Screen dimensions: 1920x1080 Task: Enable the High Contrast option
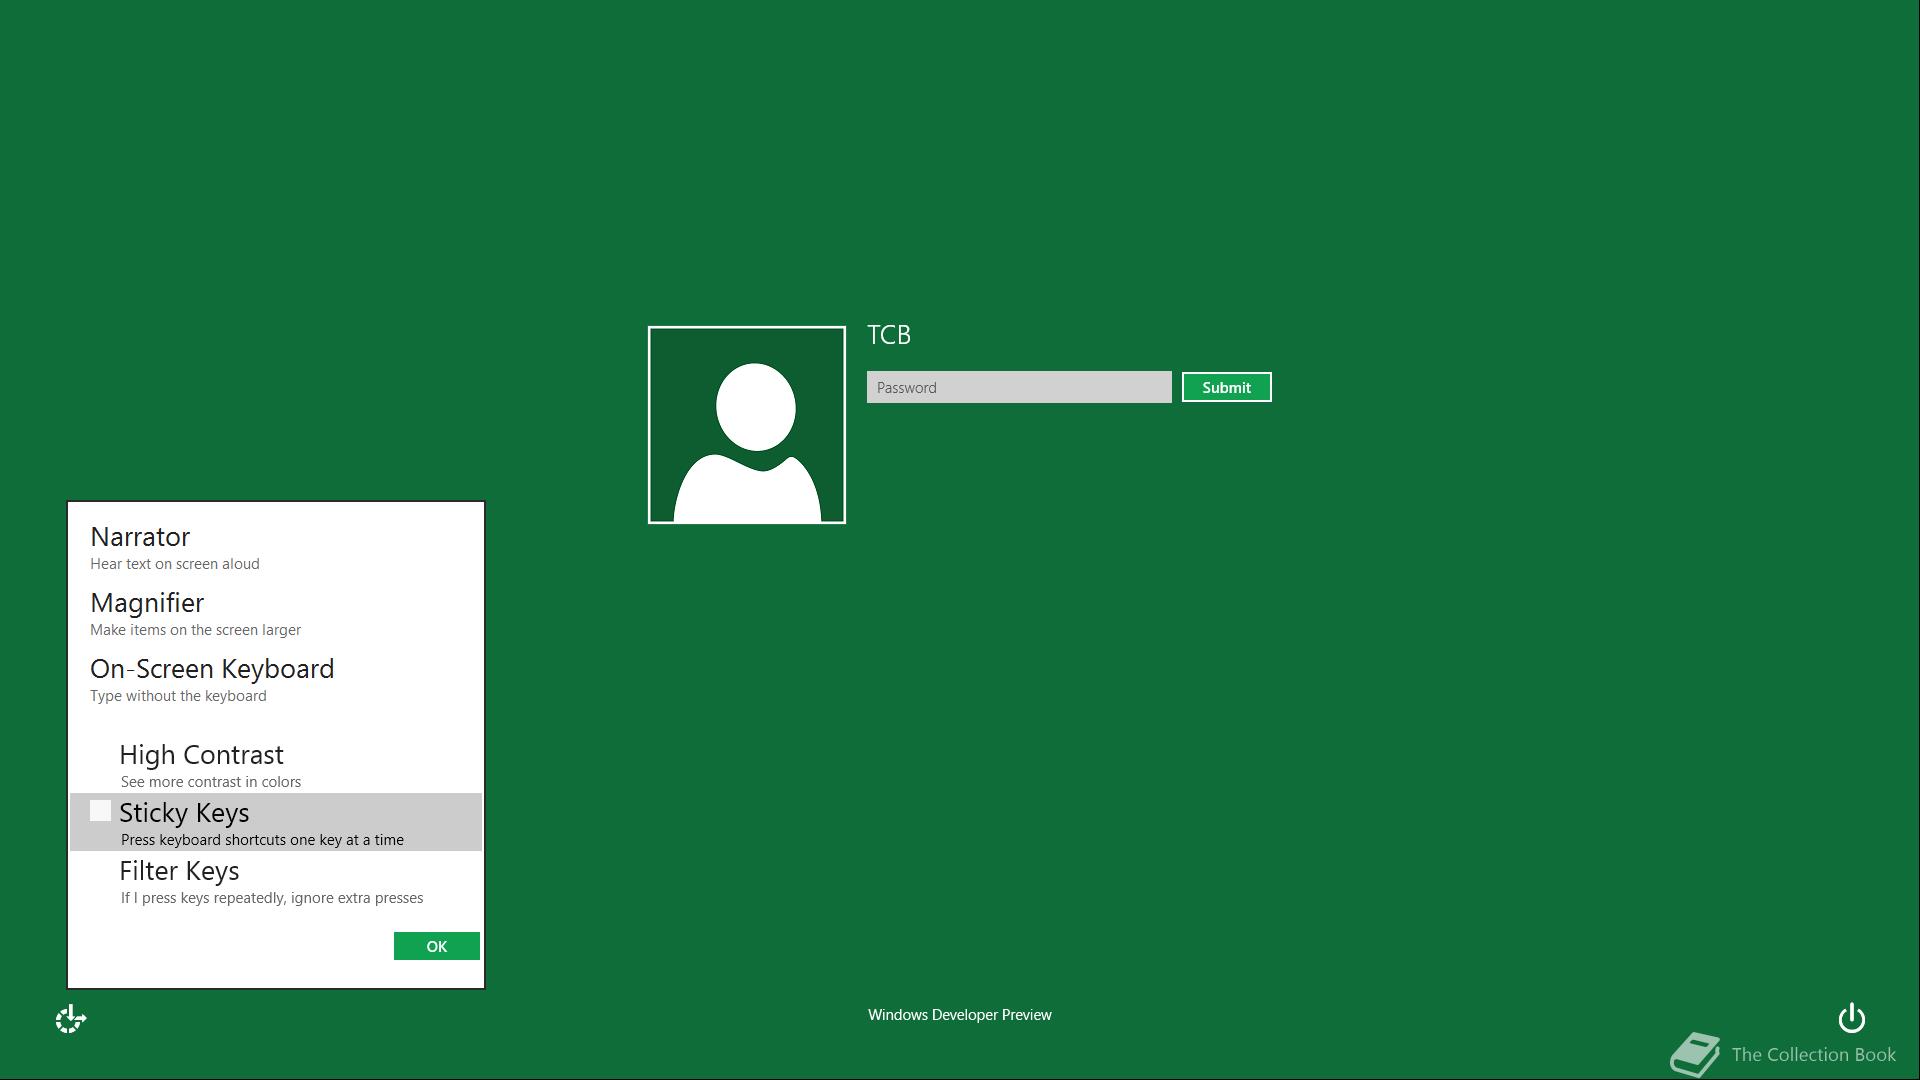coord(276,765)
